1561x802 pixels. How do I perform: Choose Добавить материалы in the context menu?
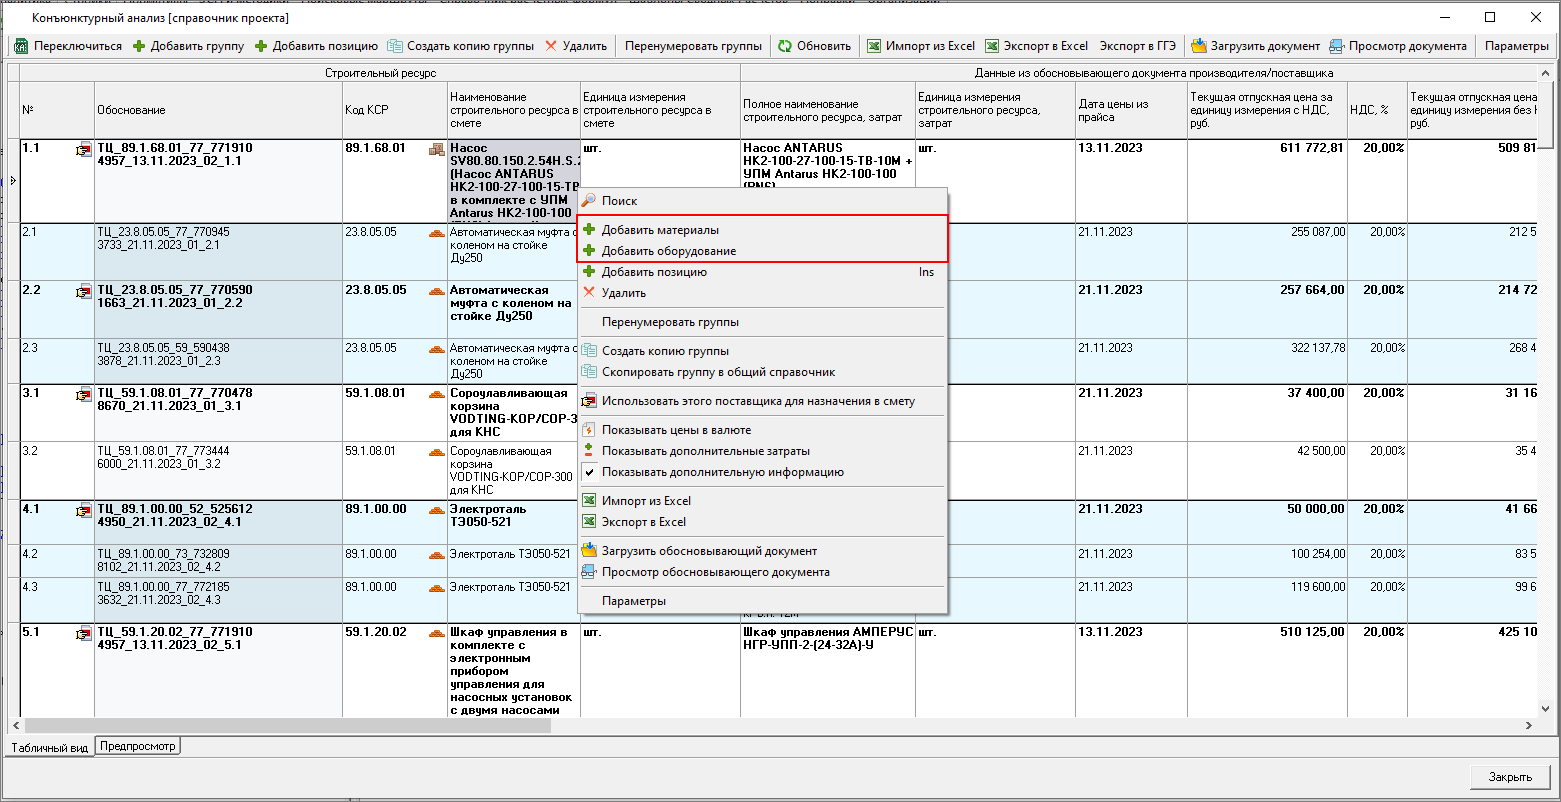point(660,230)
